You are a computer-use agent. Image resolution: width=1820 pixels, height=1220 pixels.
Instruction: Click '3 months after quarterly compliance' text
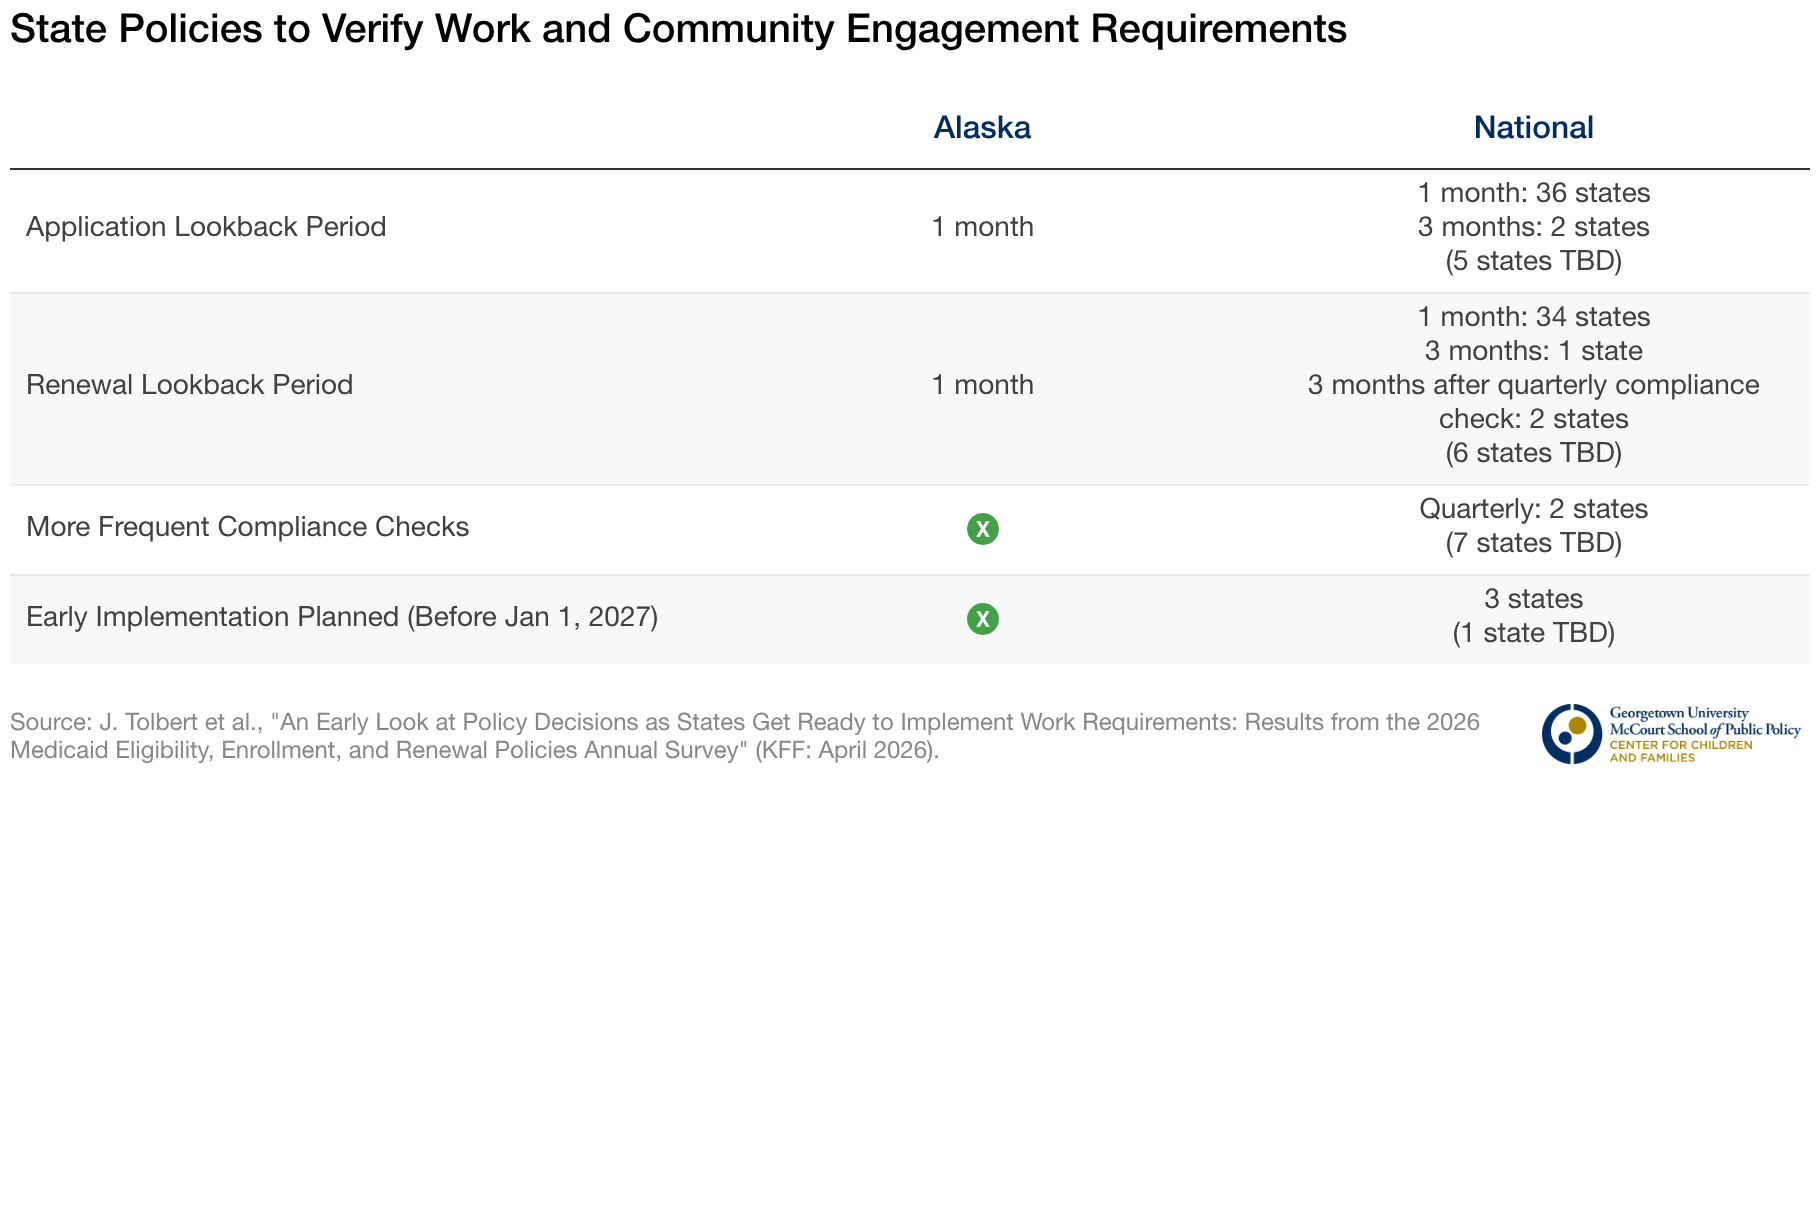1534,385
